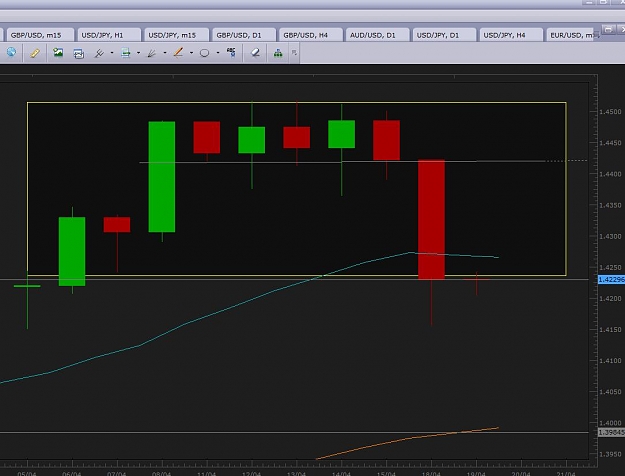The width and height of the screenshot is (625, 476).
Task: Expand the fan lines tool dropdown arrow
Action: [165, 53]
